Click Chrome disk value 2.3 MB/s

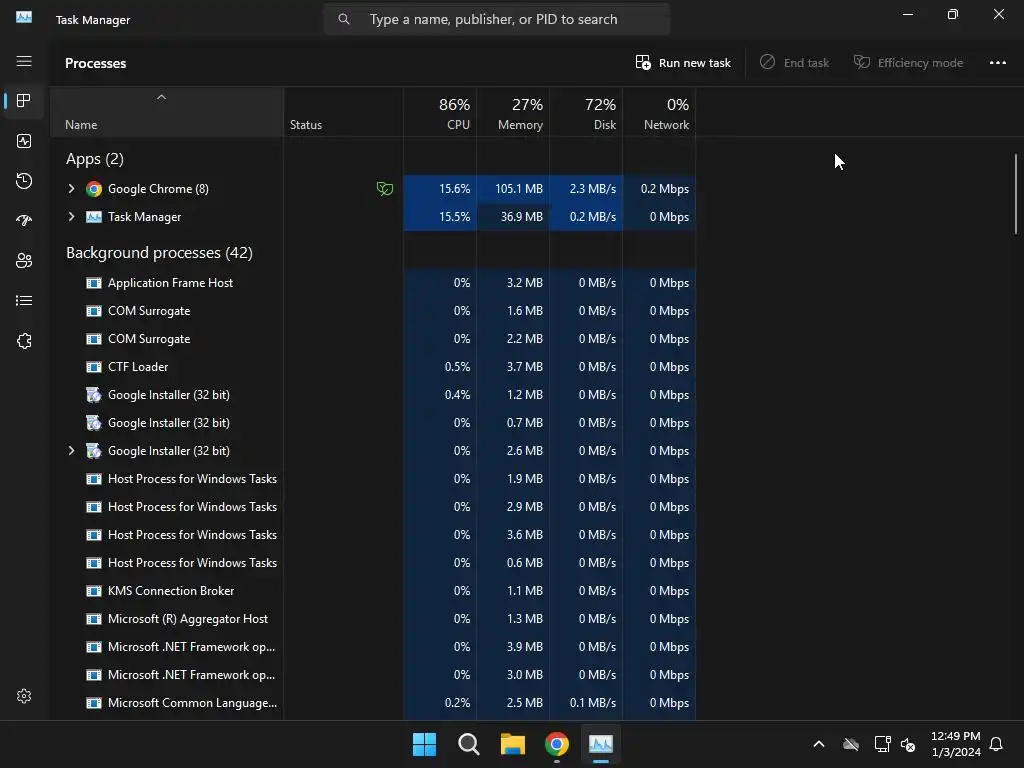[x=592, y=189]
